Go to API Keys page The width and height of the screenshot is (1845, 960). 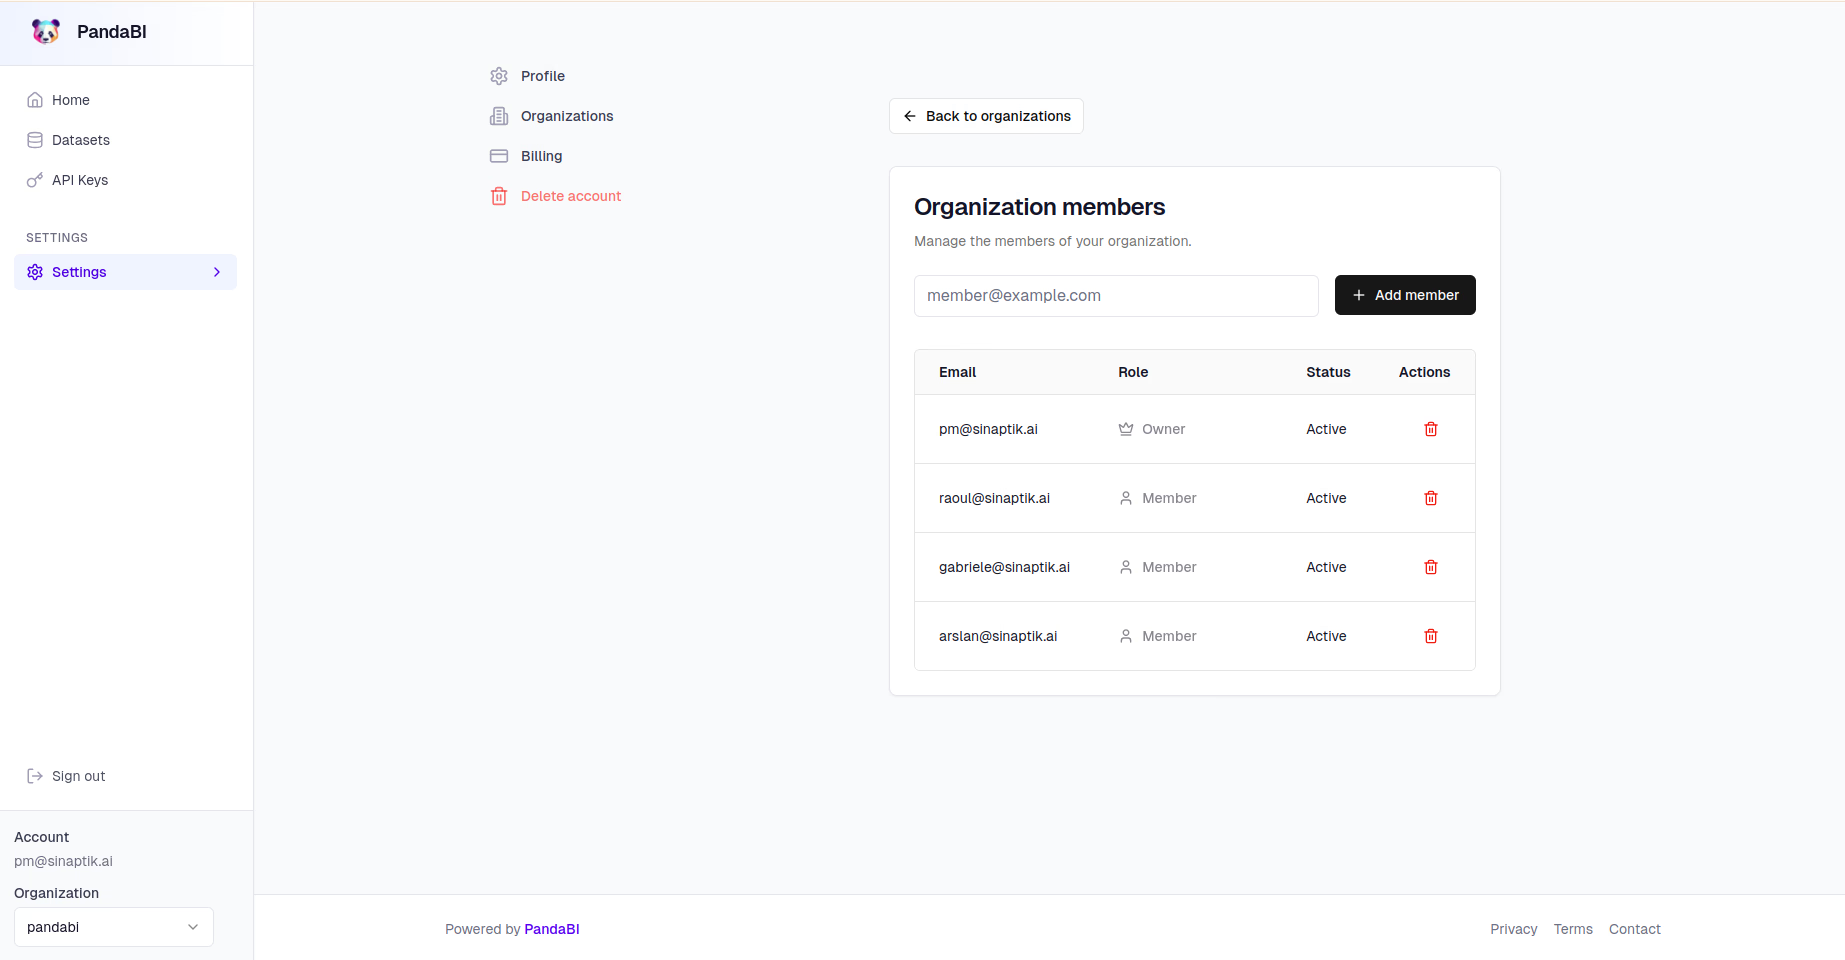click(125, 180)
